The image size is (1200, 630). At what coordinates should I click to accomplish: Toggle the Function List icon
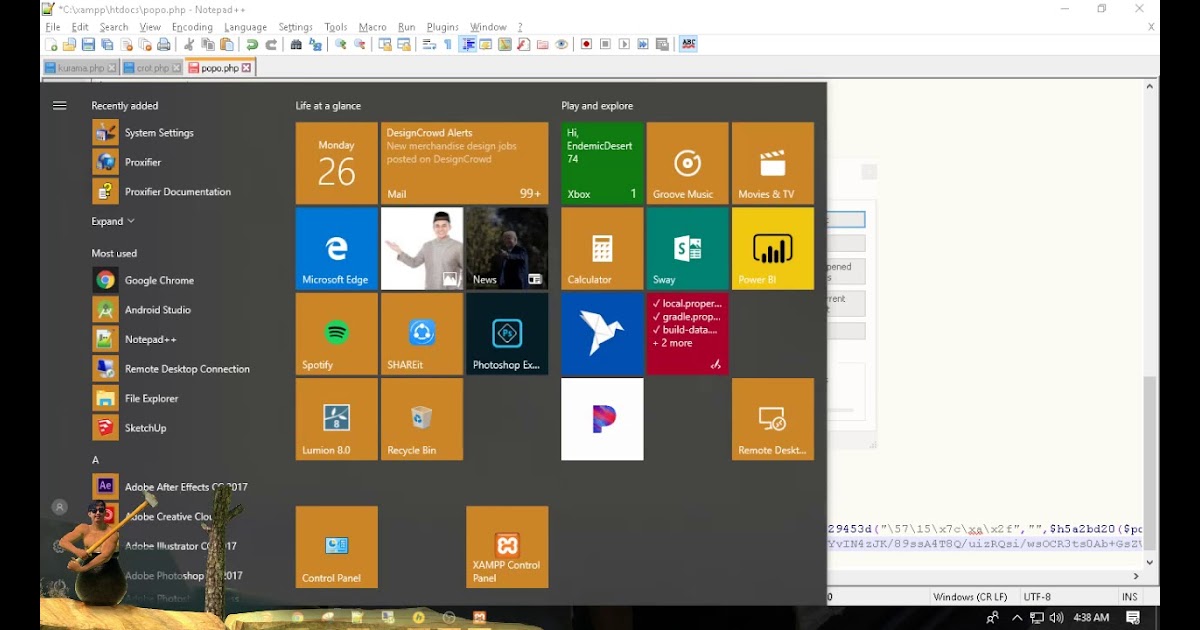tap(524, 44)
